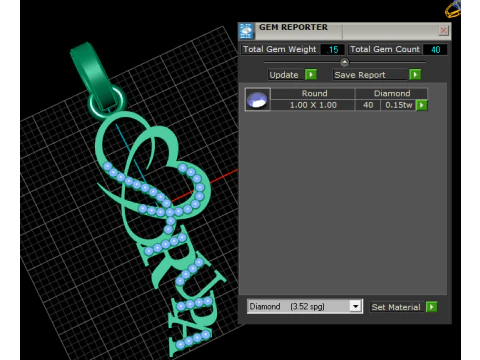The height and width of the screenshot is (360, 480).
Task: Click the Set Material button
Action: (x=396, y=307)
